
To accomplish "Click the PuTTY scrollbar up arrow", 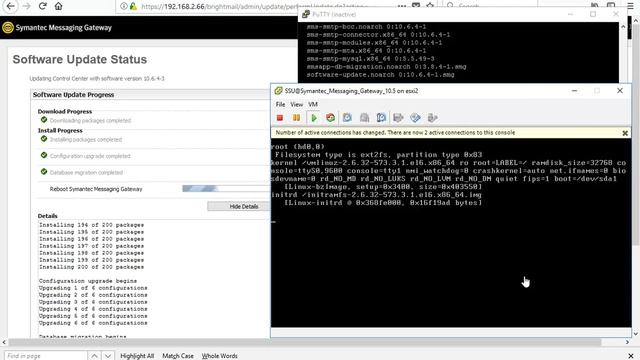I will 623,27.
